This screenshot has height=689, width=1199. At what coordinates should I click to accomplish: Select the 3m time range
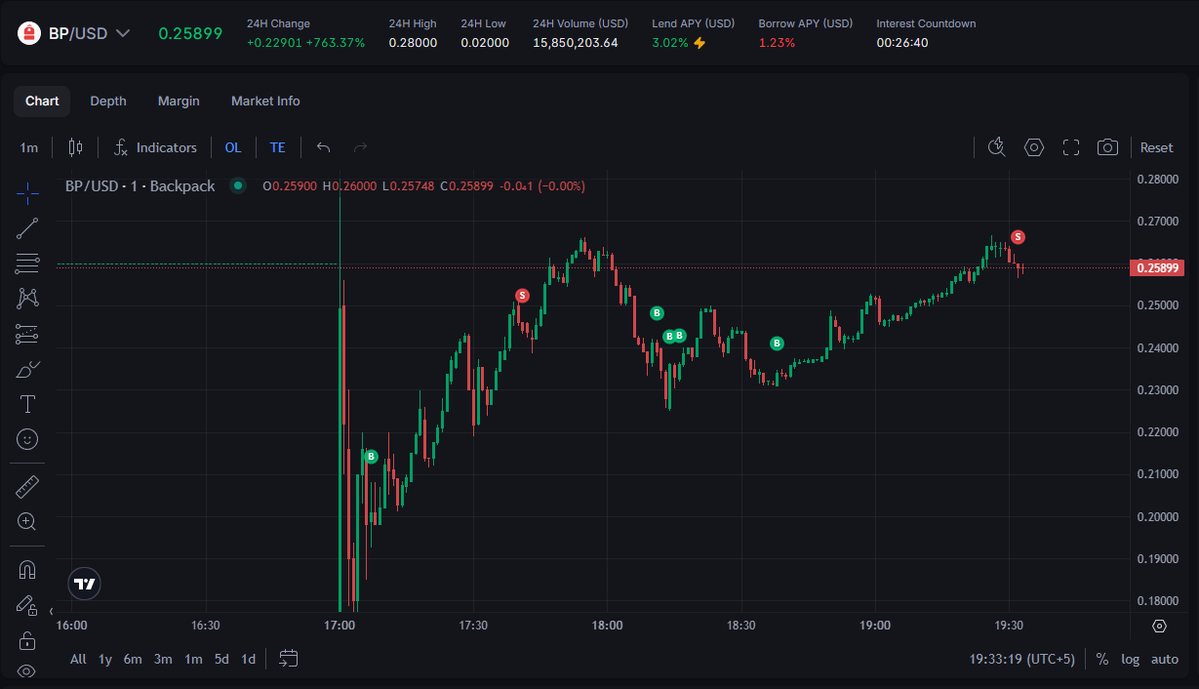163,659
